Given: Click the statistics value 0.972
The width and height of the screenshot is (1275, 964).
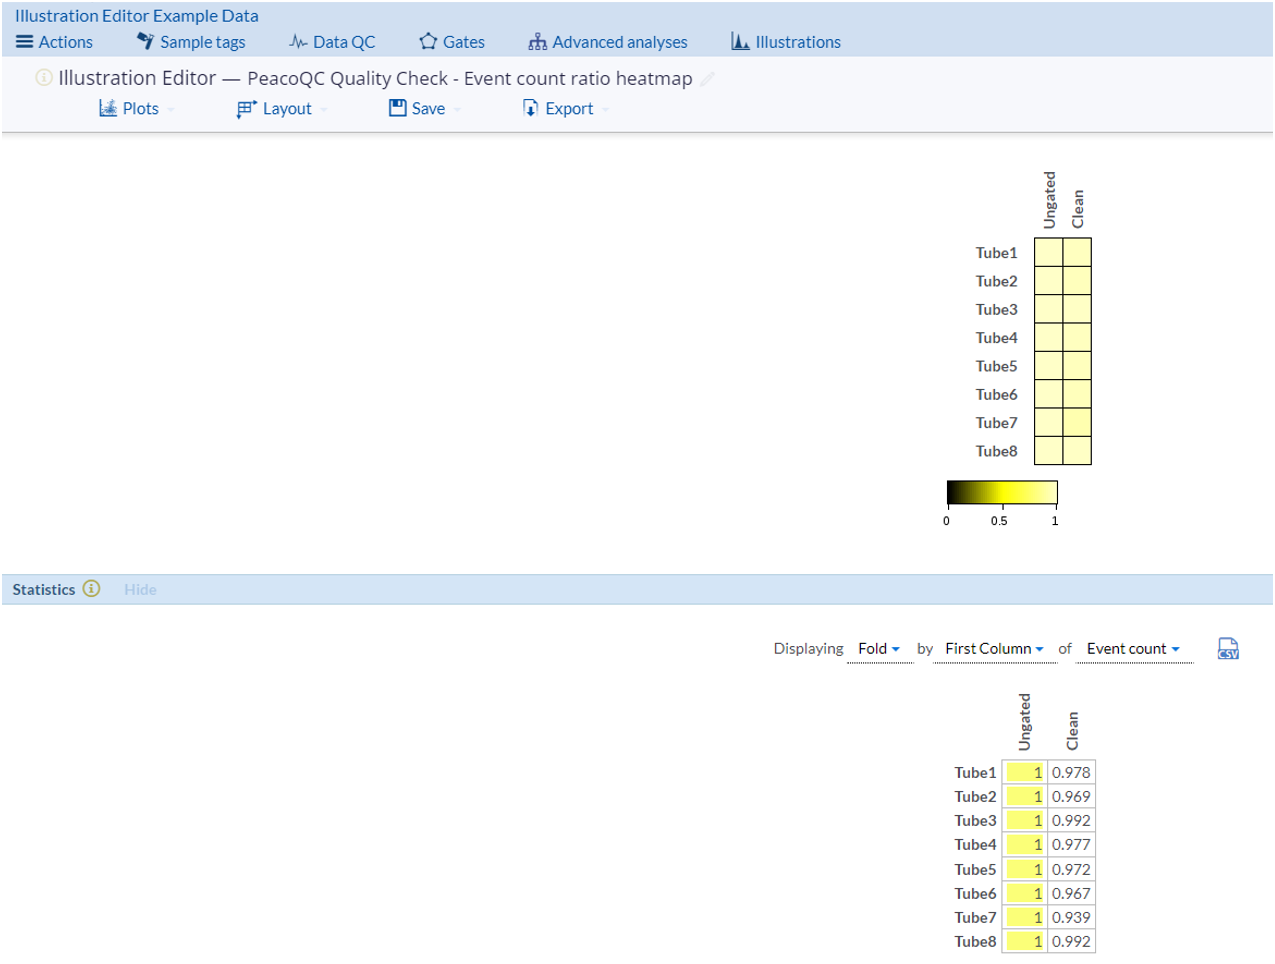Looking at the screenshot, I should pos(1071,869).
